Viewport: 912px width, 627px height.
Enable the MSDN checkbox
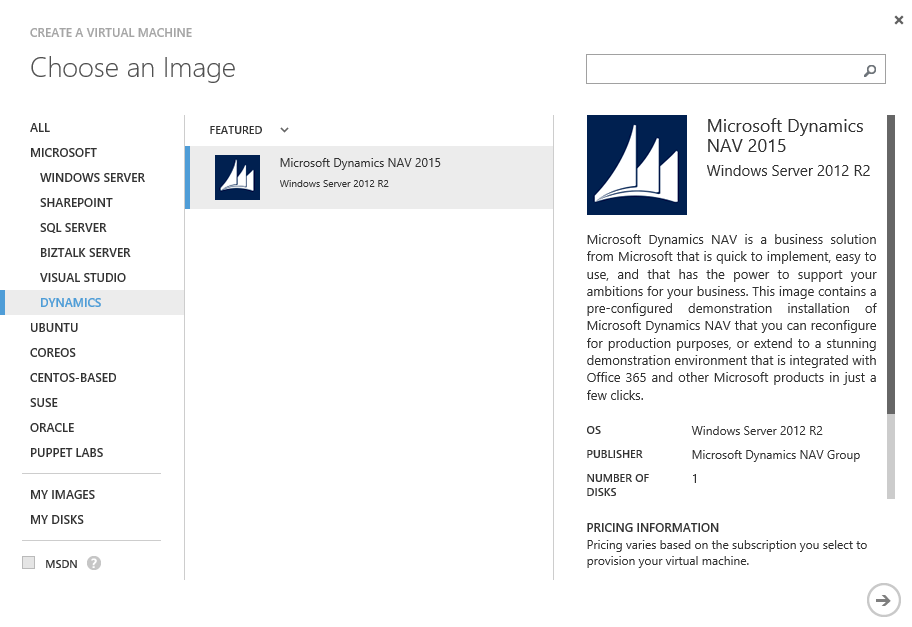coord(29,563)
